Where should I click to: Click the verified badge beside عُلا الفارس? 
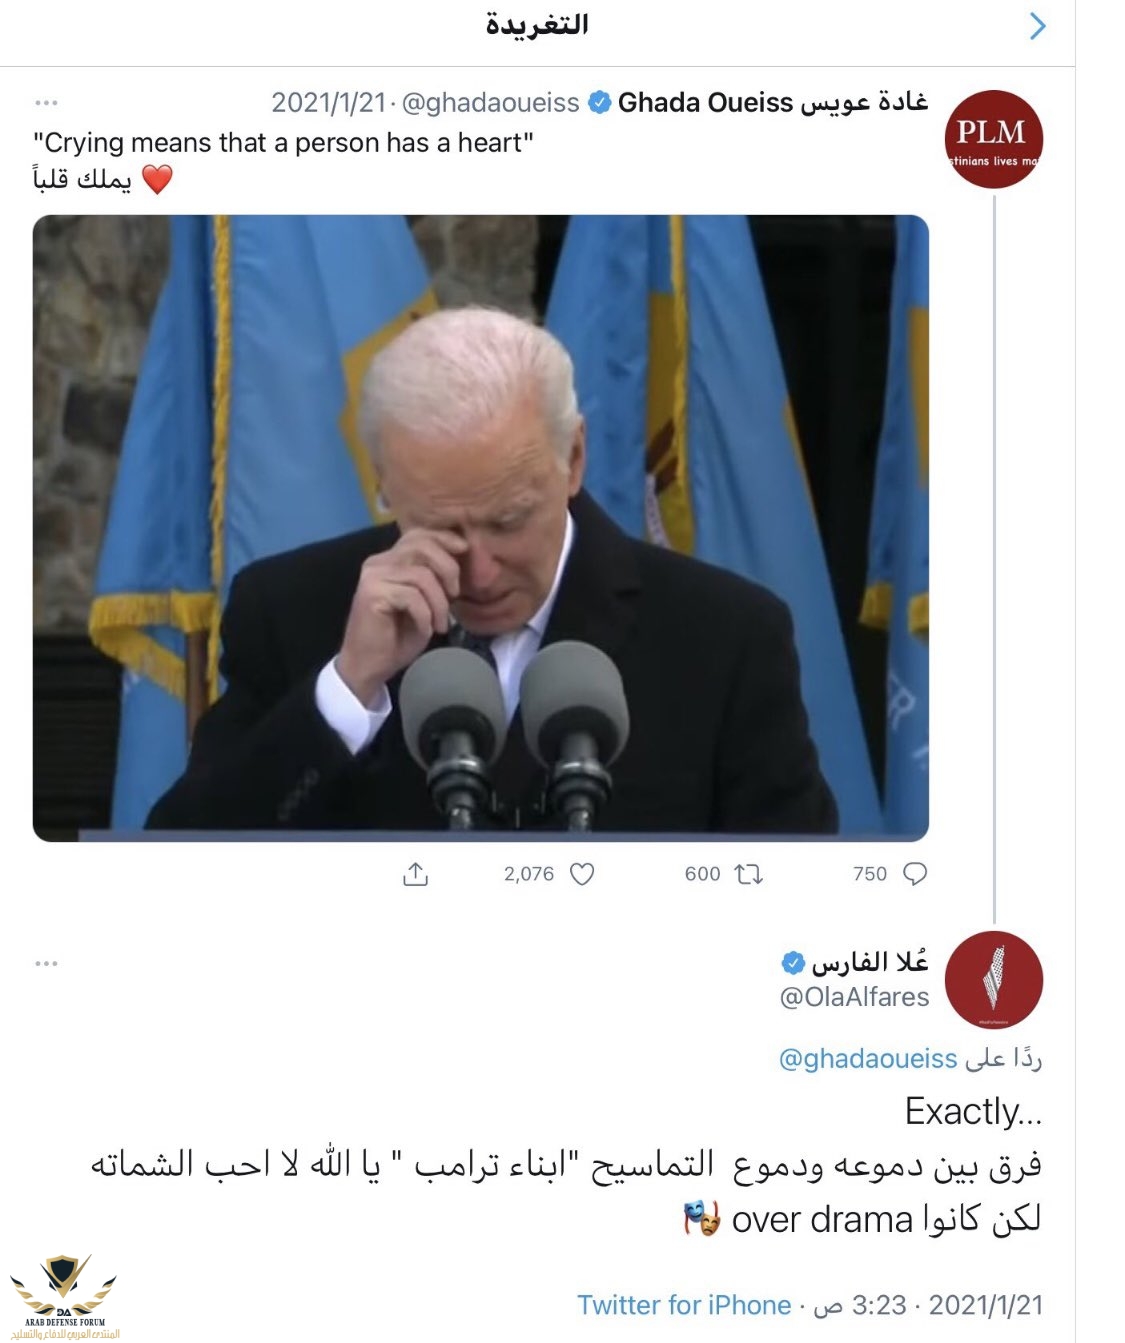[793, 963]
